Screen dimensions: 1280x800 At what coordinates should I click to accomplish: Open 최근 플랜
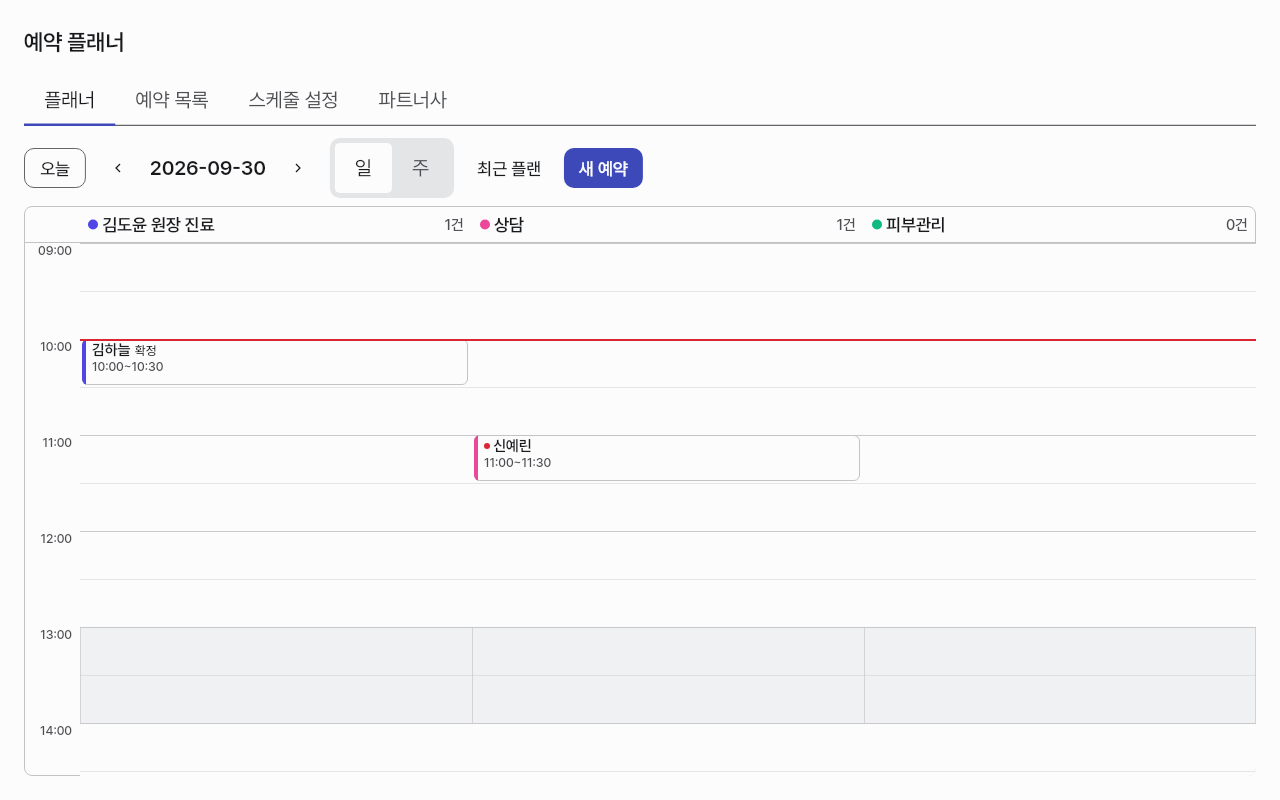pos(509,168)
